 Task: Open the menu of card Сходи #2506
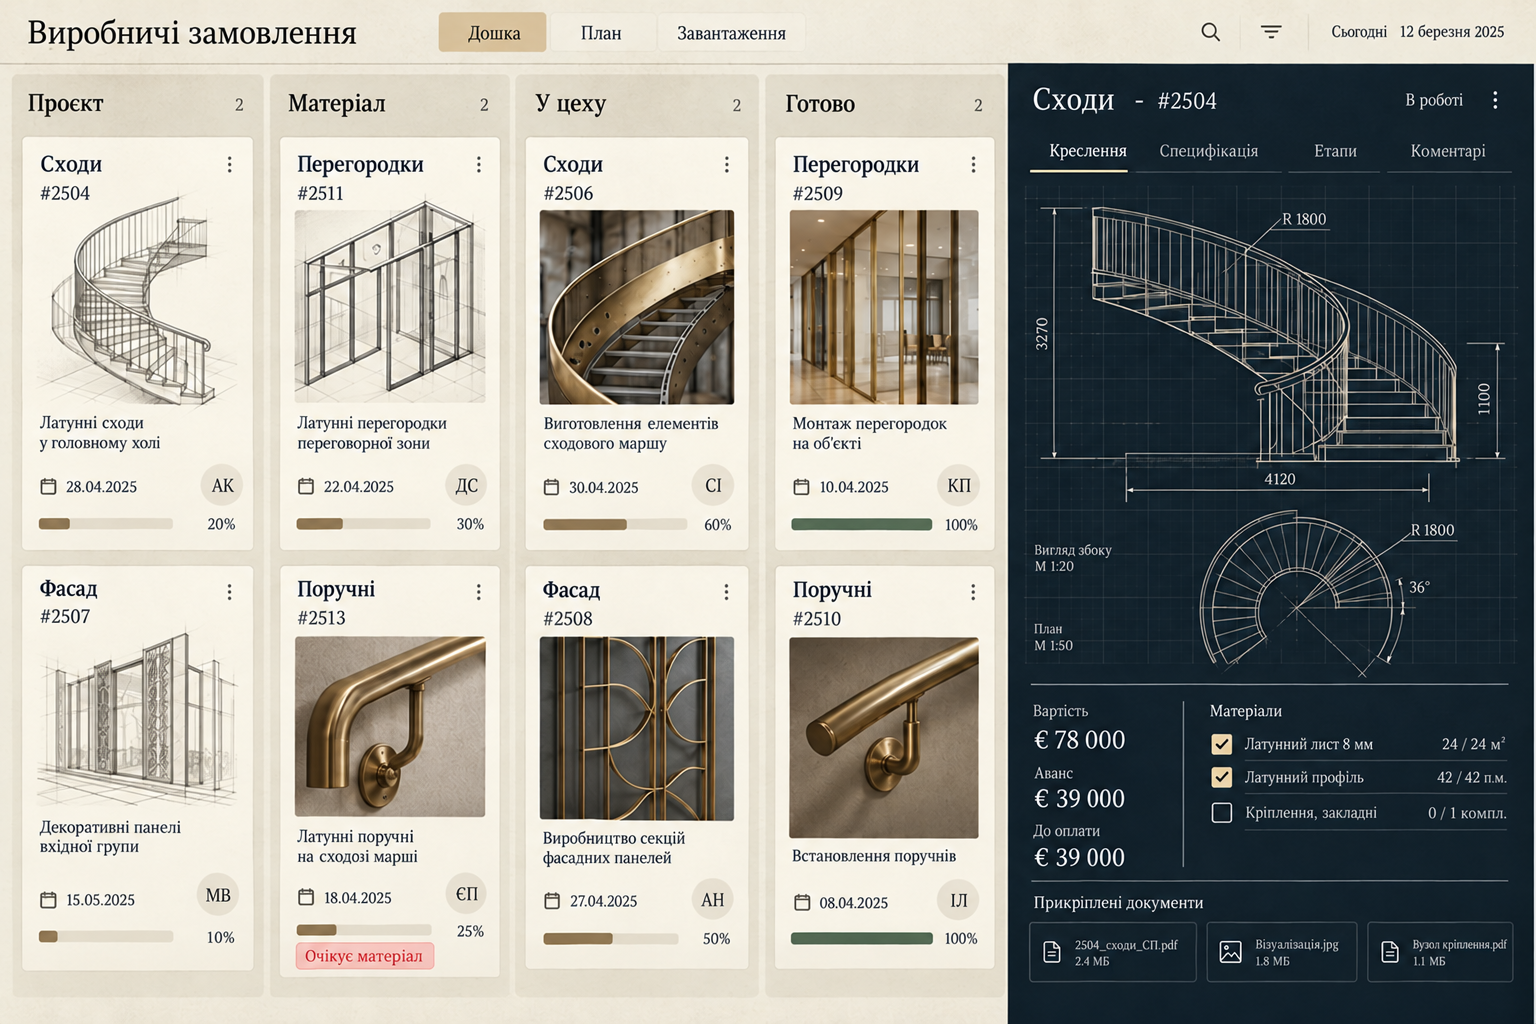click(x=727, y=164)
